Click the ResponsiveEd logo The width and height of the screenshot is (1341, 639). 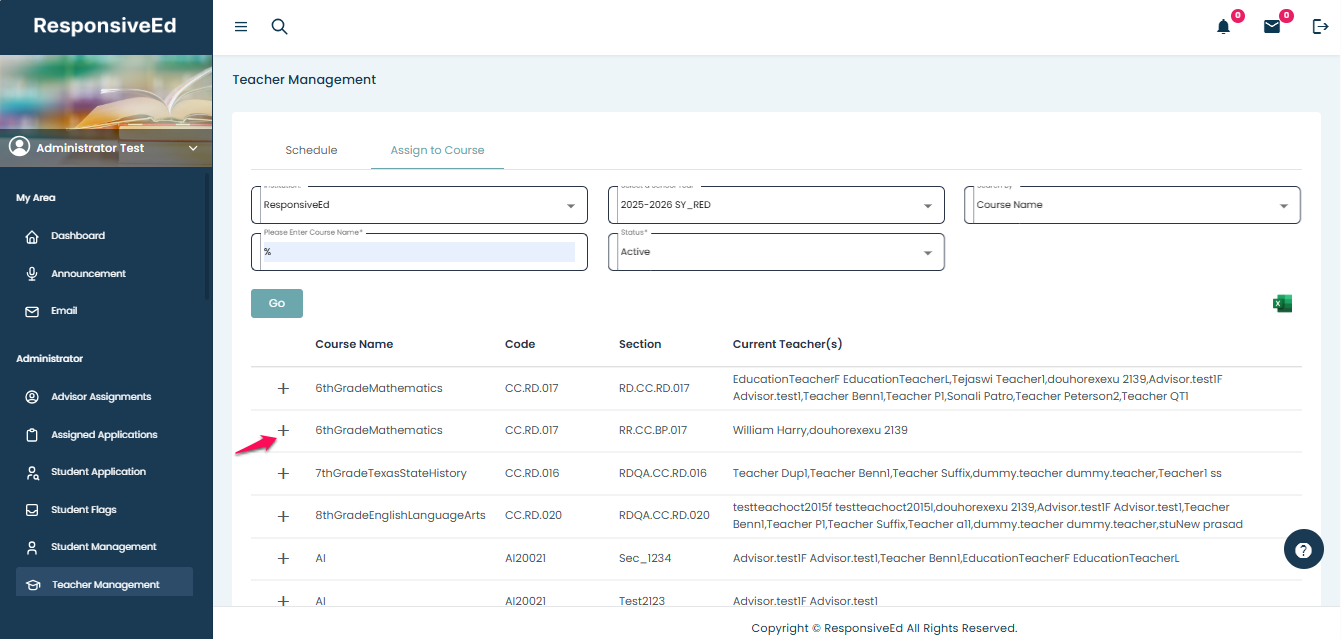[x=105, y=26]
